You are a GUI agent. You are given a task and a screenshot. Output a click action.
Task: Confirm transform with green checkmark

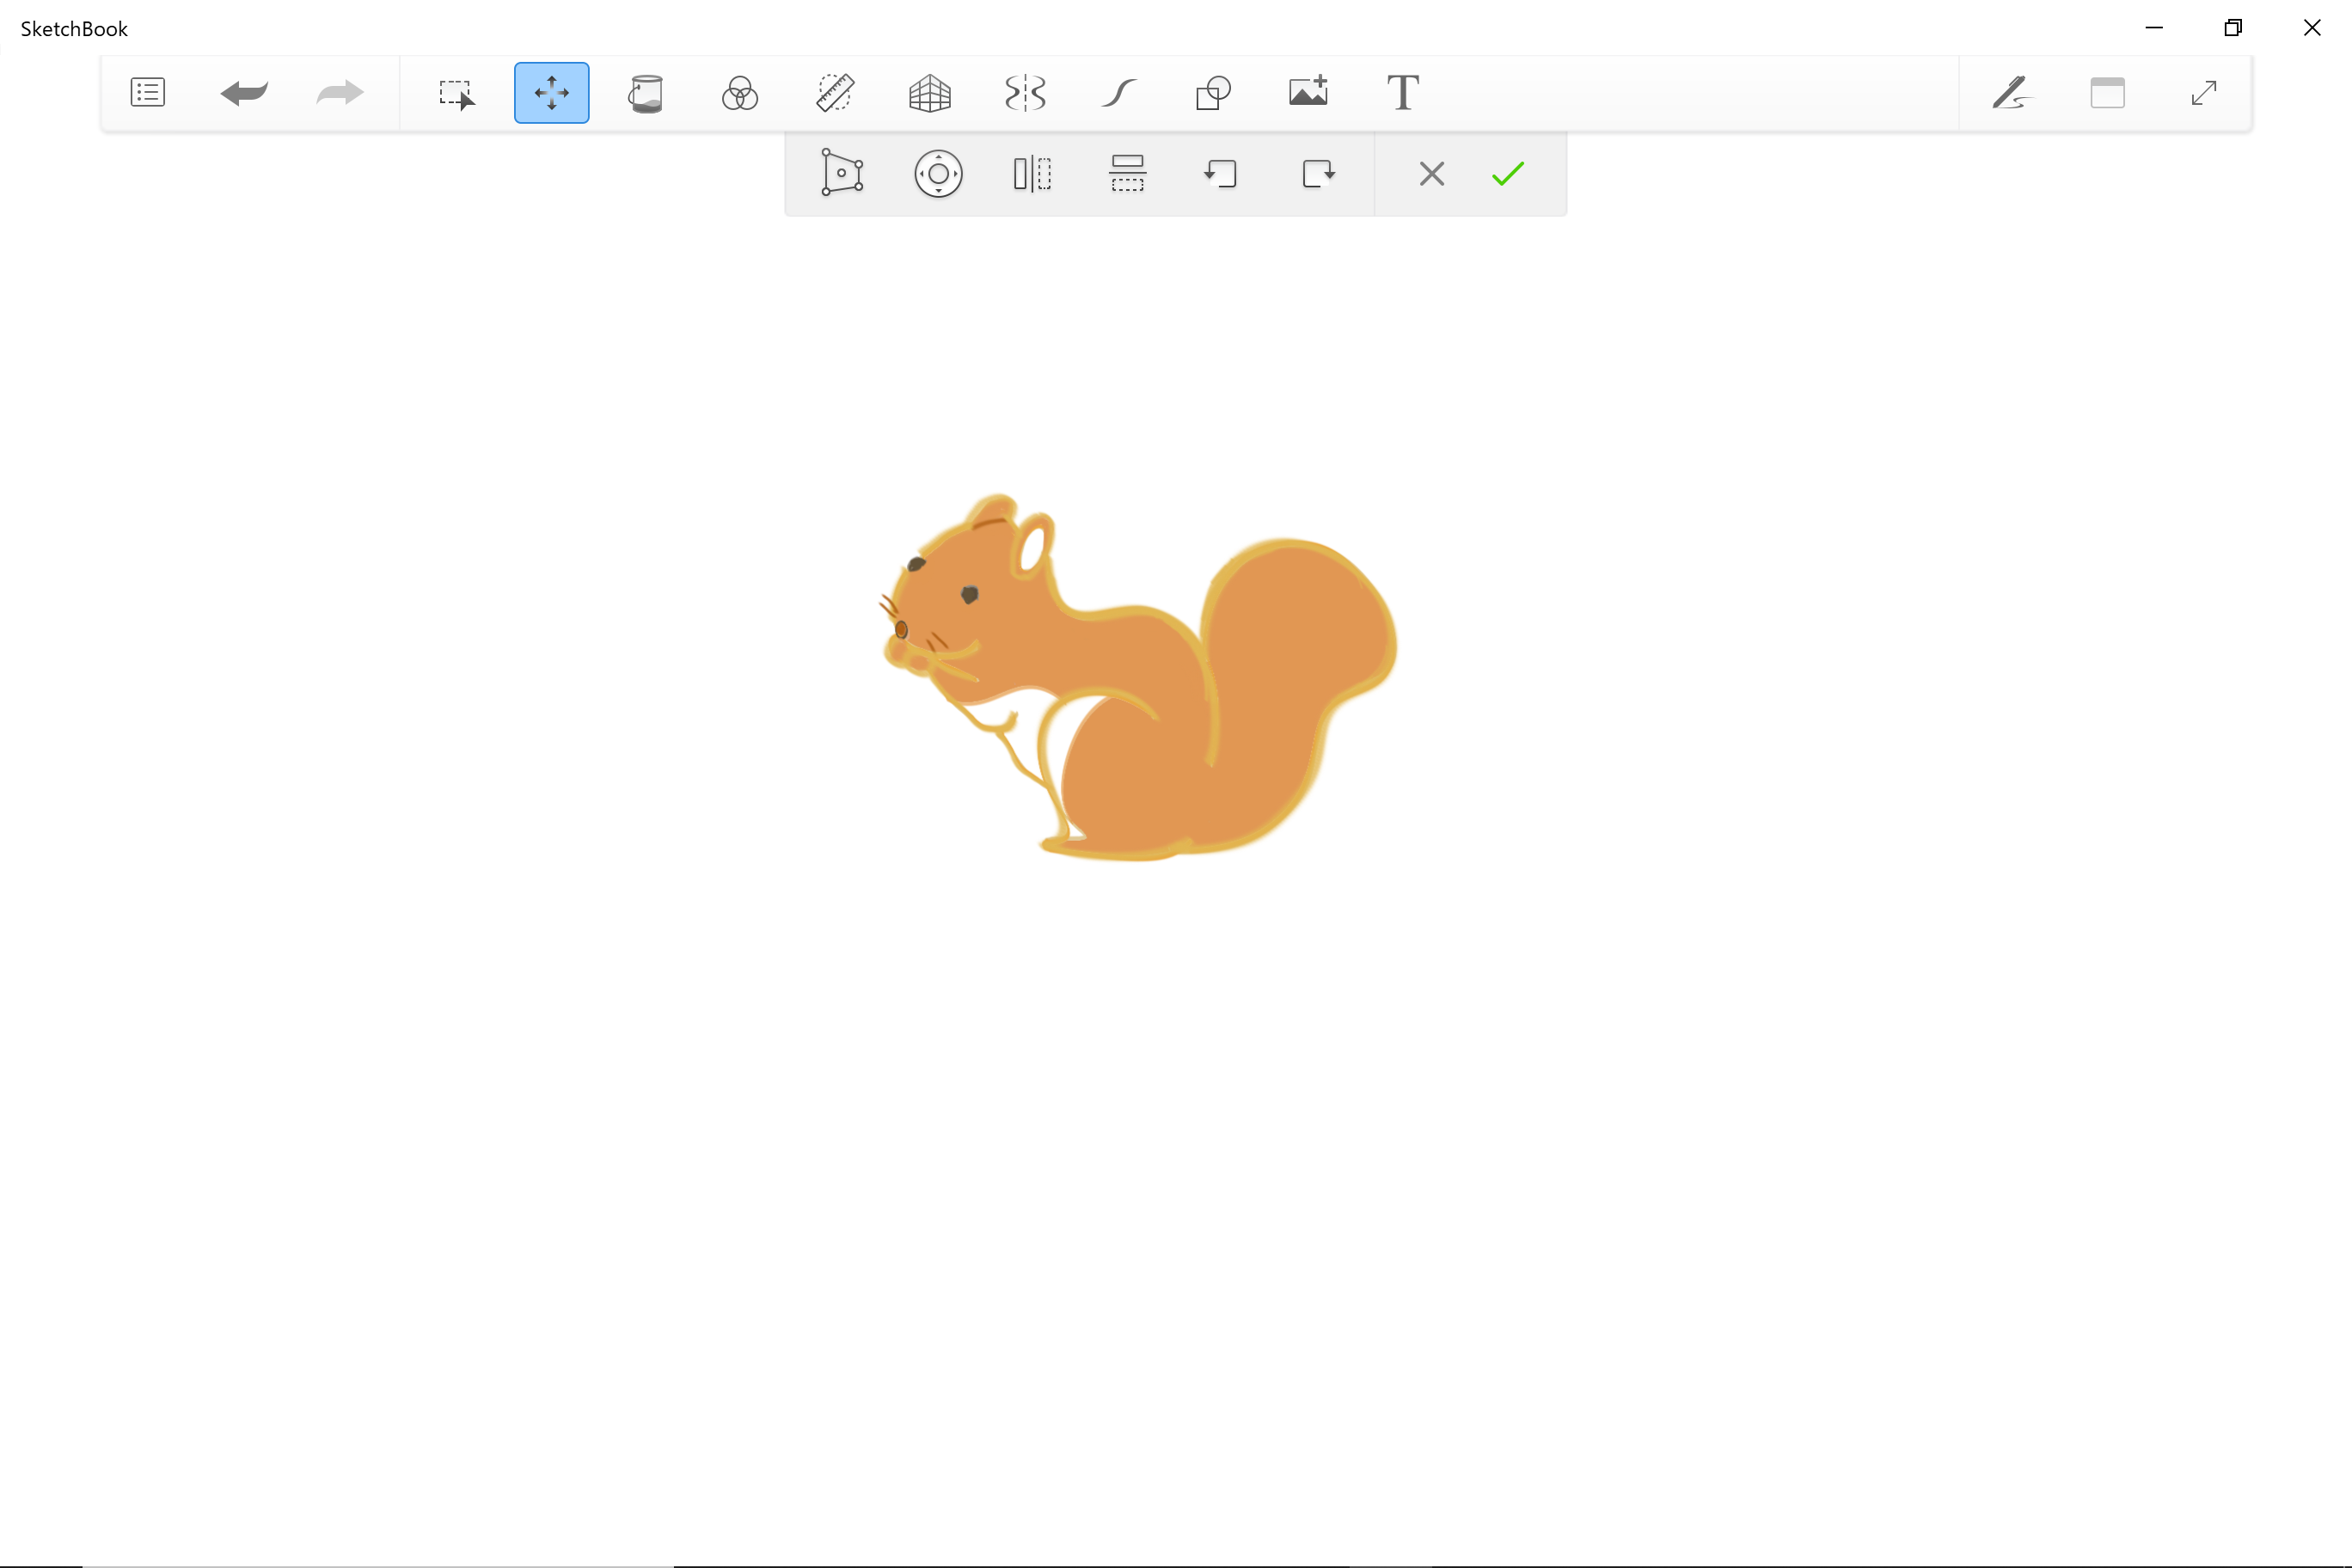coord(1508,174)
